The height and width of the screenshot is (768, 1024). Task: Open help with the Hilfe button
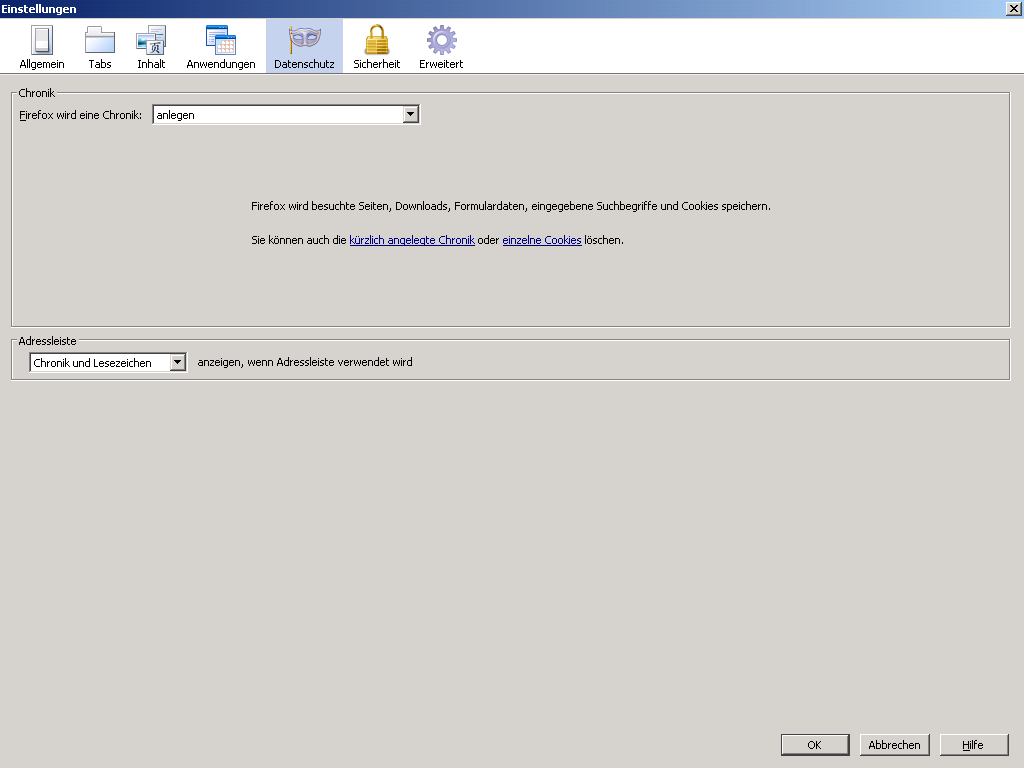click(x=973, y=744)
